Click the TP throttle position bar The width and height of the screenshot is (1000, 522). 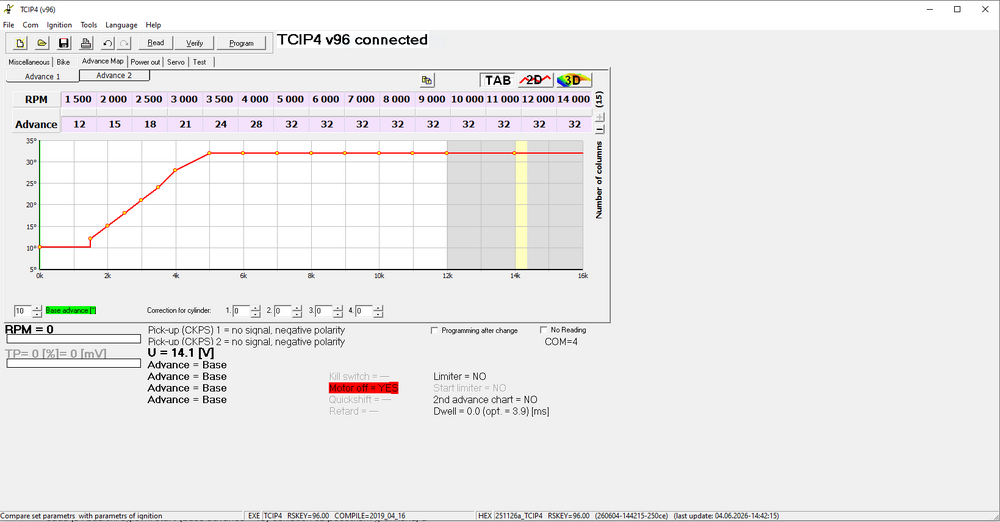[x=73, y=363]
